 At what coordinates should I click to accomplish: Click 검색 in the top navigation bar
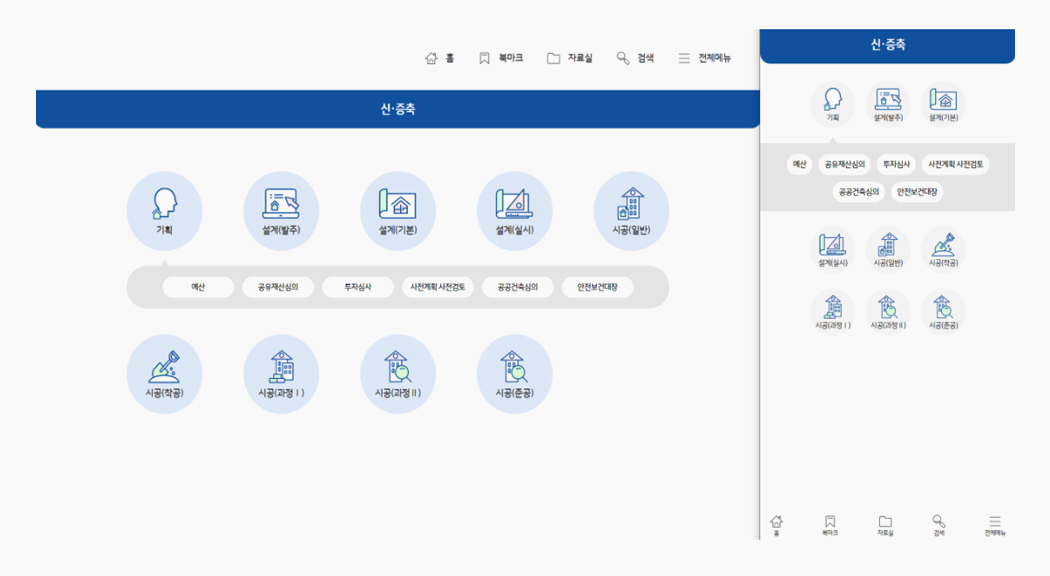coord(635,58)
